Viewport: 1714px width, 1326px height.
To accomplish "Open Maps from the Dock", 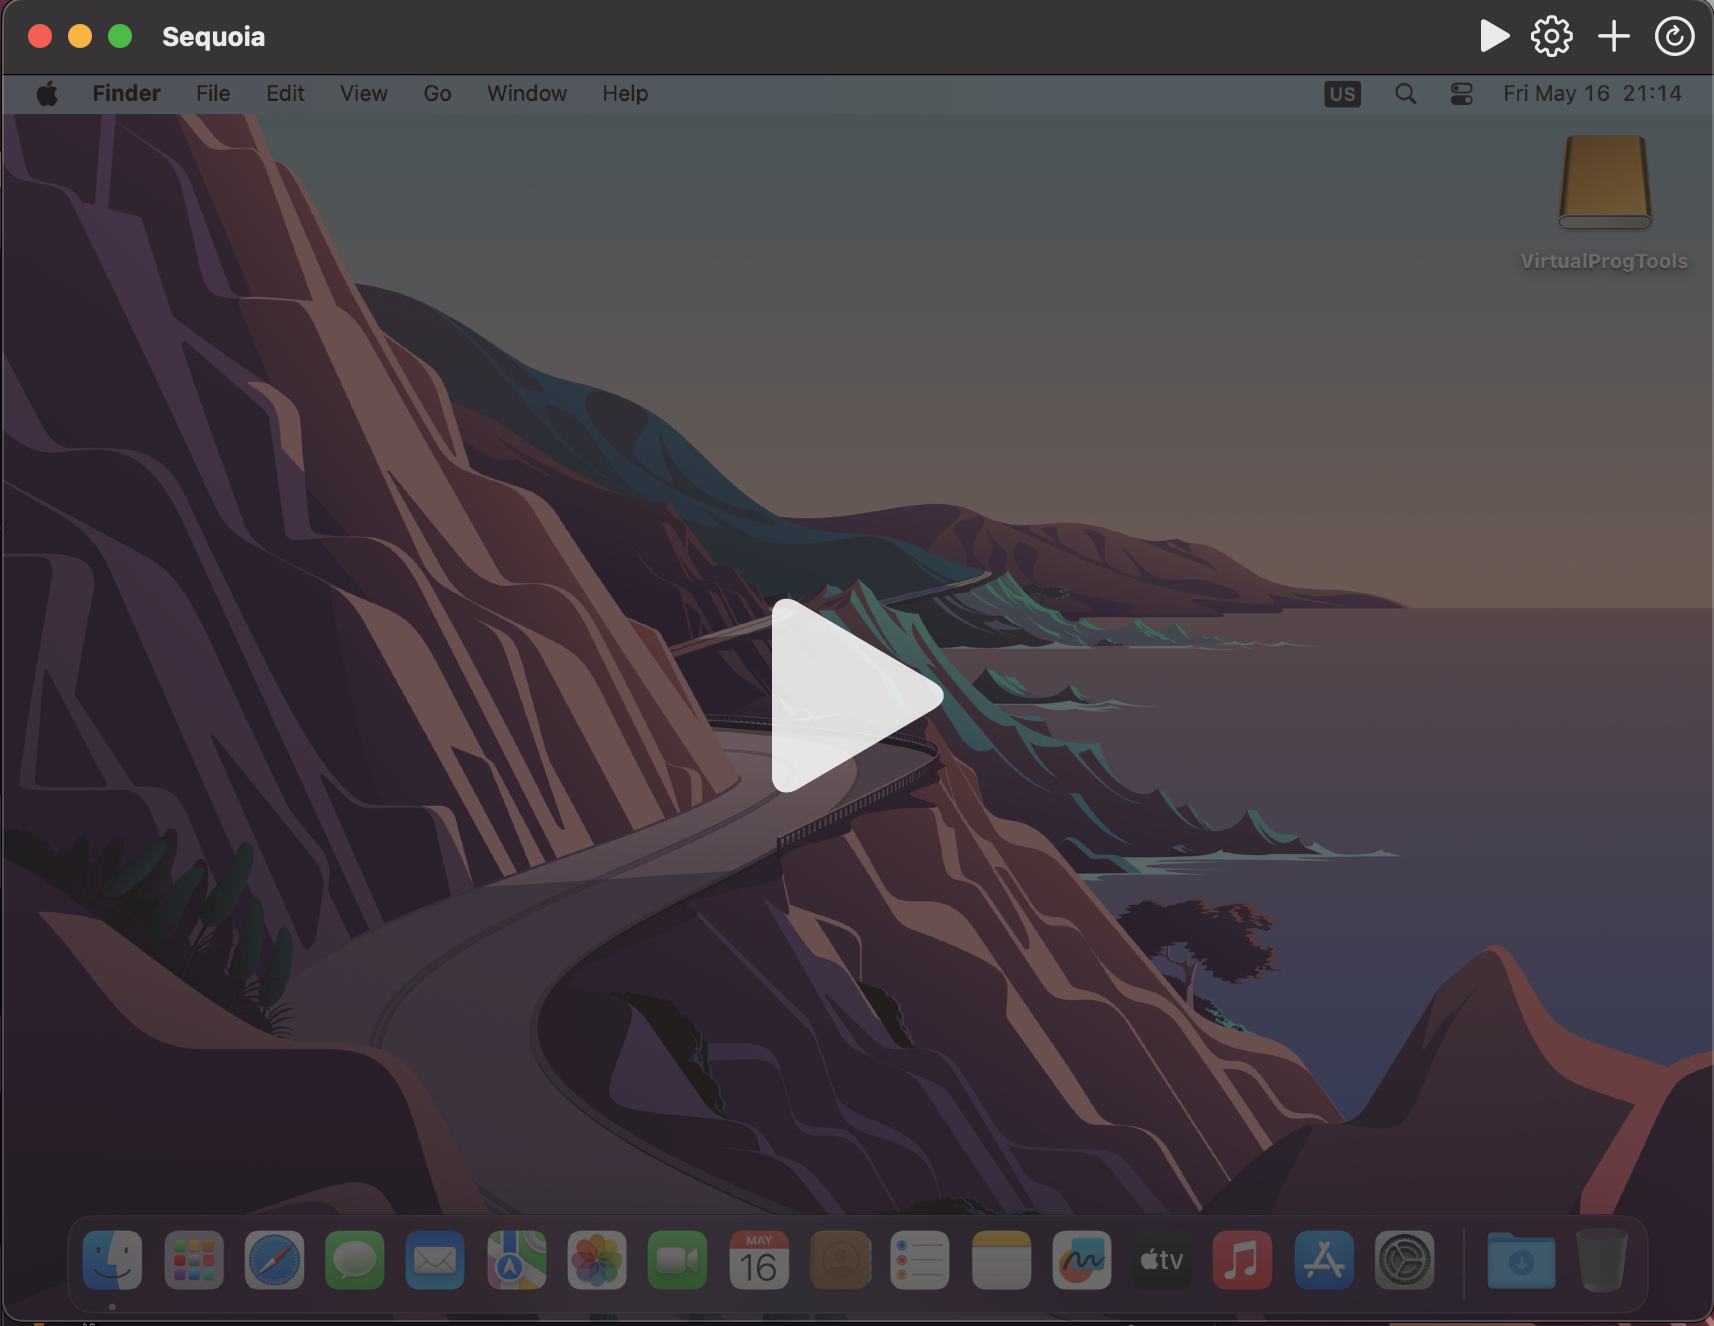I will coord(516,1260).
